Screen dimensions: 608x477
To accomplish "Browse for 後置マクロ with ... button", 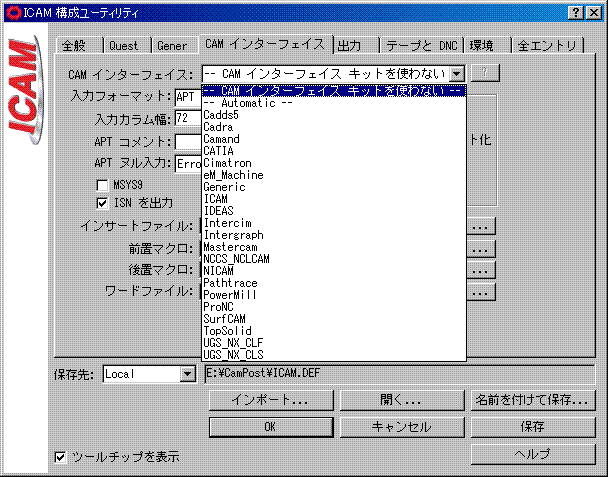I will pos(480,270).
